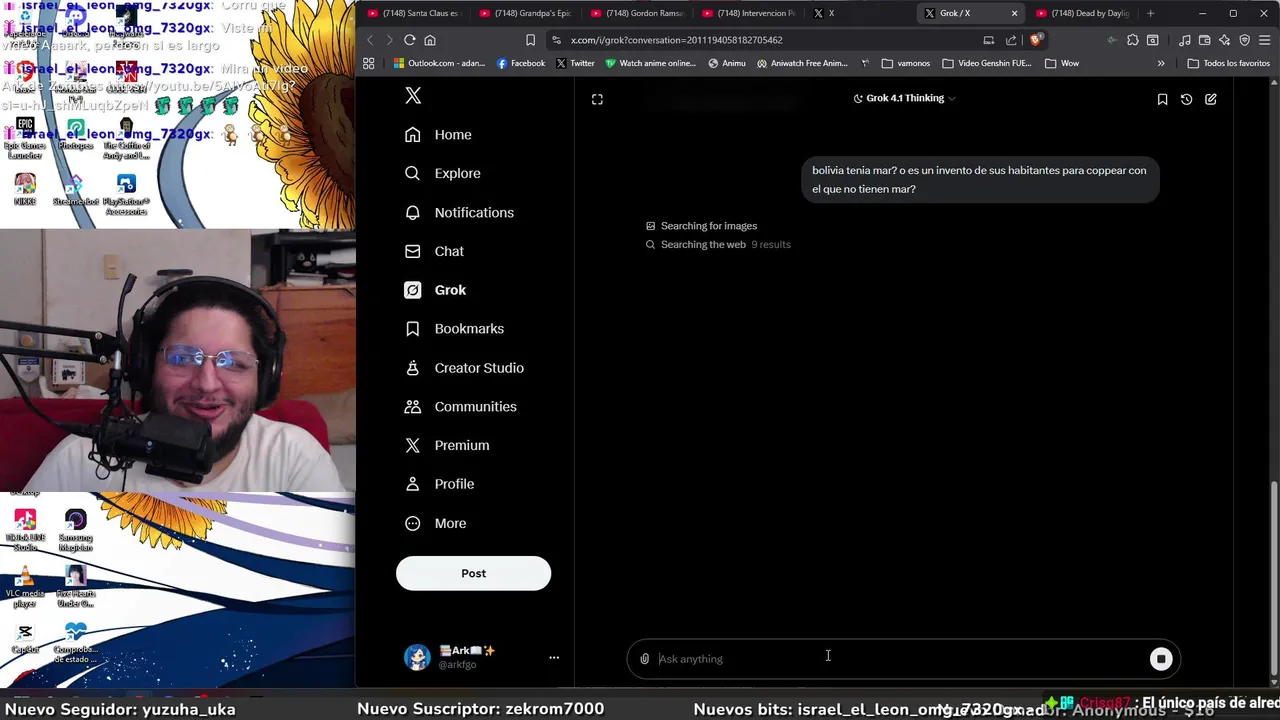Image resolution: width=1280 pixels, height=720 pixels.
Task: Bookmark this Grok conversation icon
Action: click(x=1162, y=99)
